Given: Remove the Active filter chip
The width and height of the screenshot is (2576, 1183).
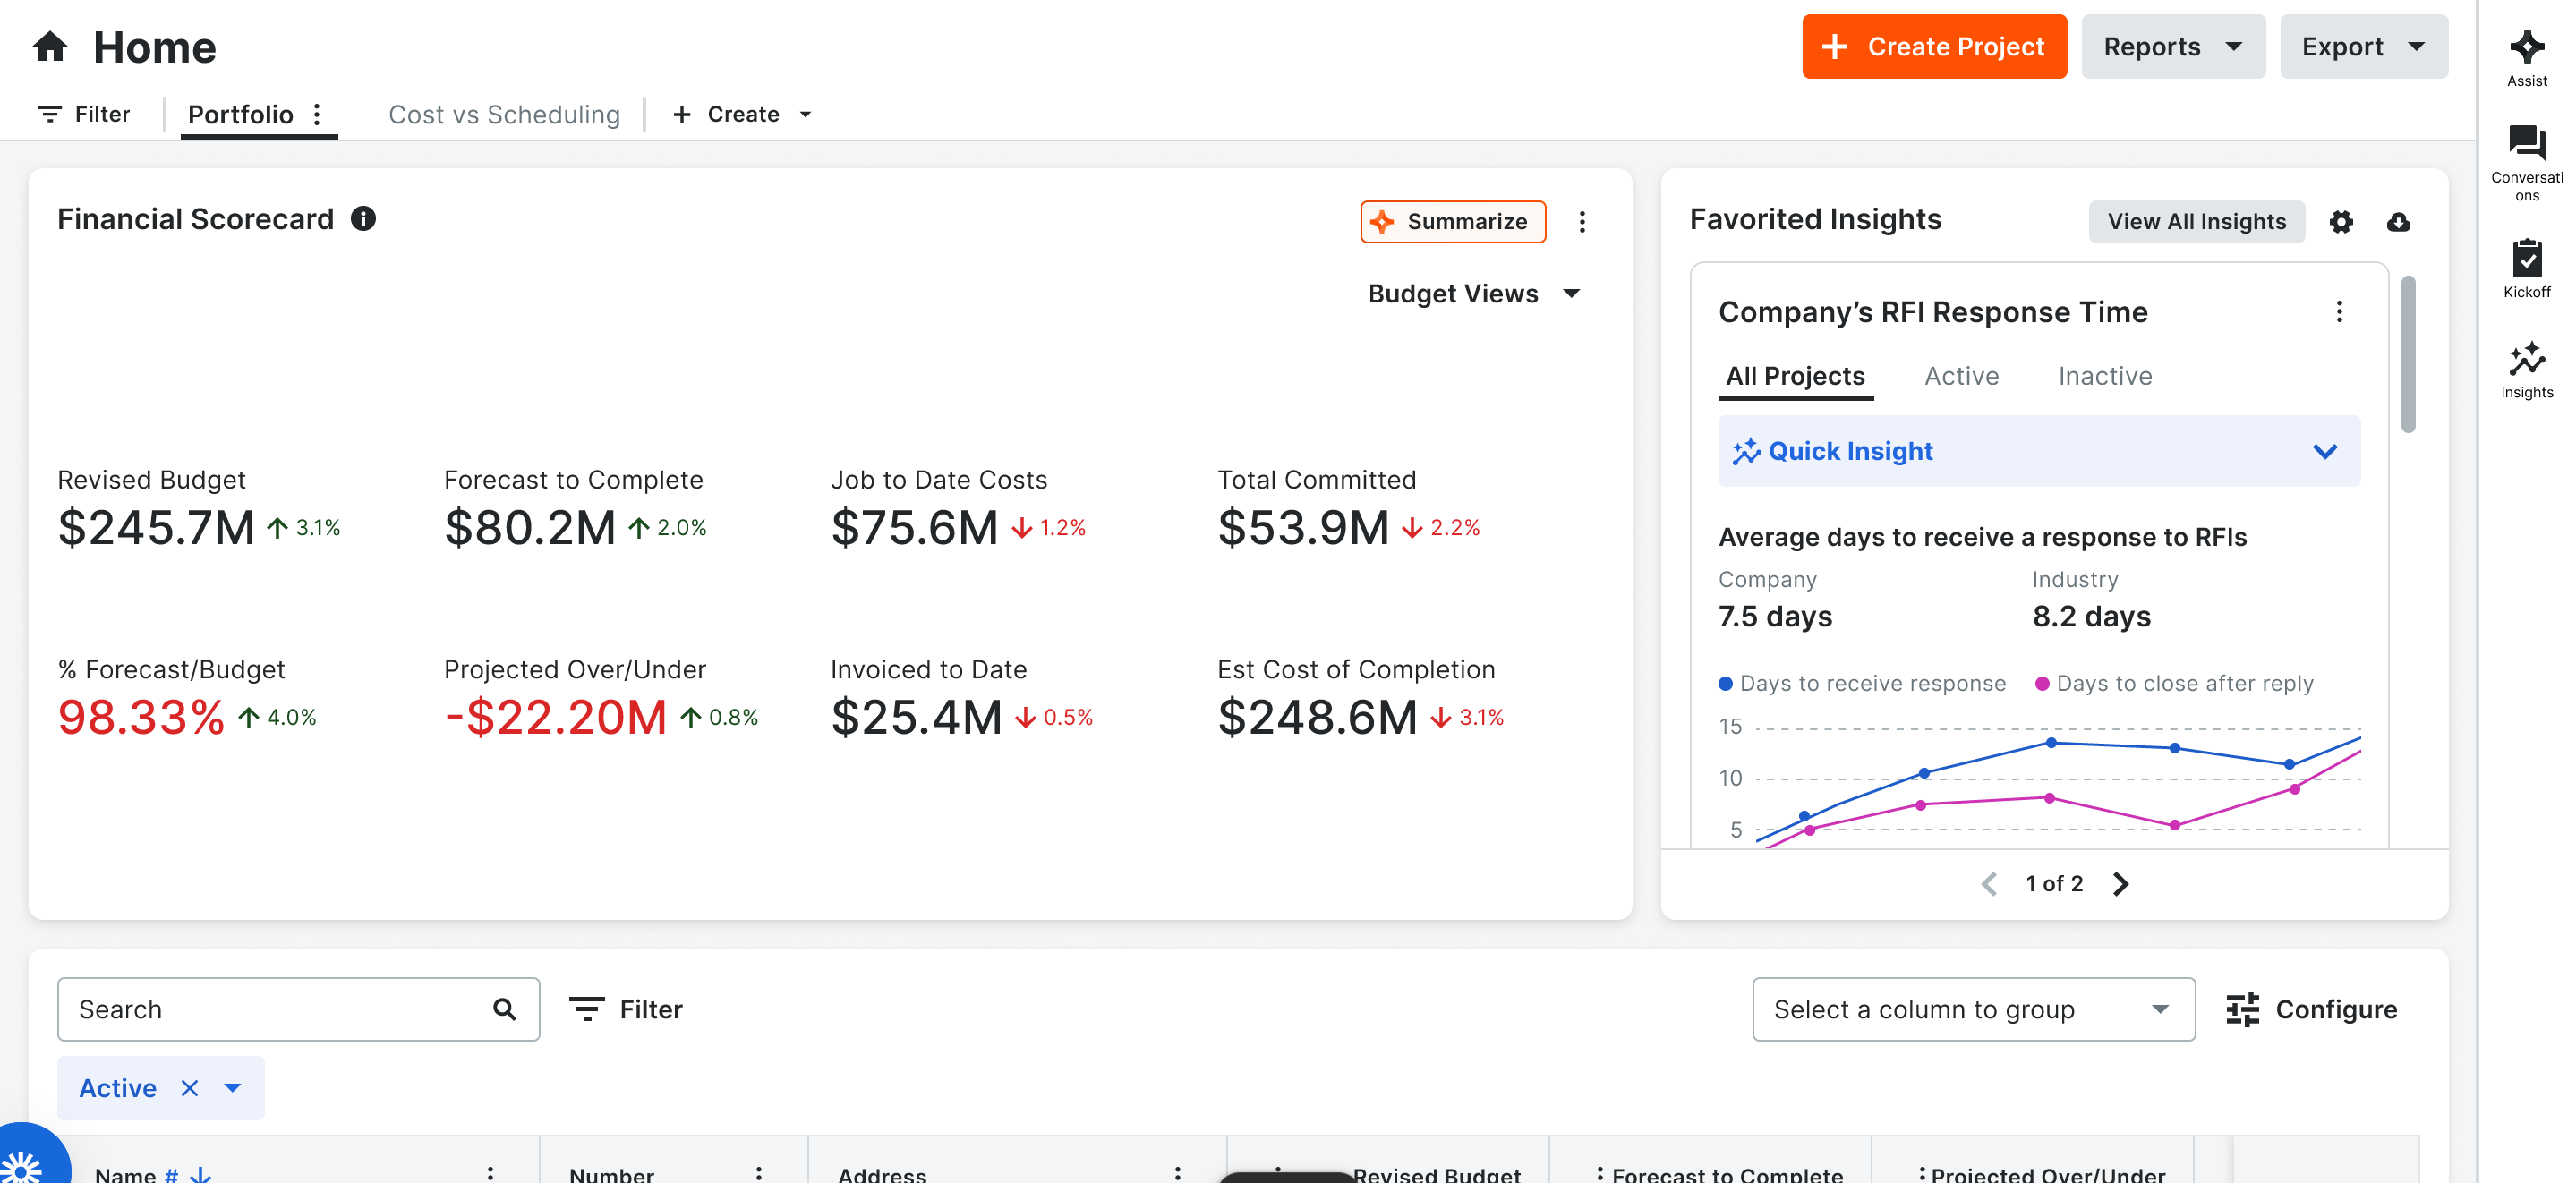Looking at the screenshot, I should [189, 1088].
